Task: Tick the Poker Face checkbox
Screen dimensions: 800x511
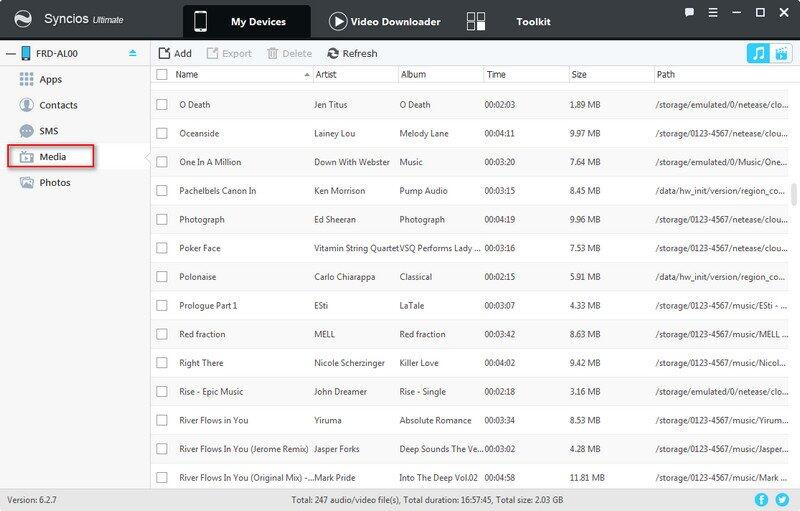Action: click(162, 248)
